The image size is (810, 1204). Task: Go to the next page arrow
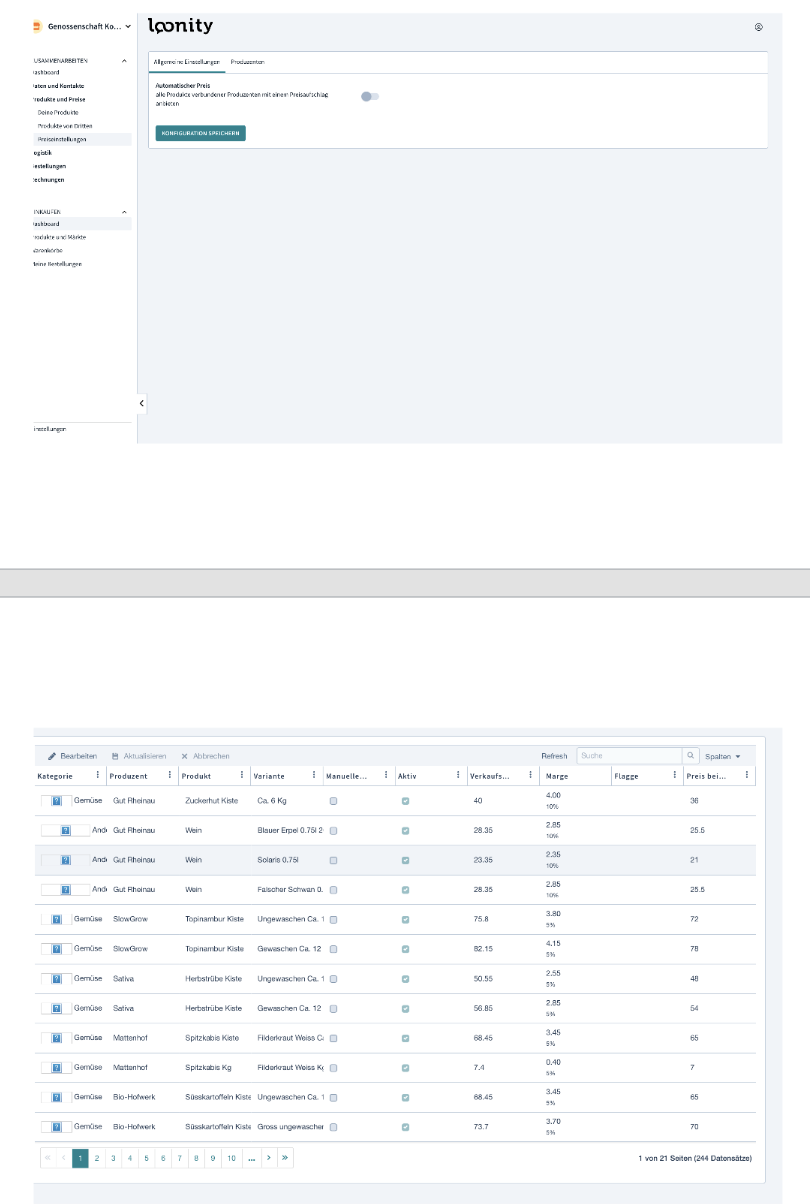point(268,1158)
